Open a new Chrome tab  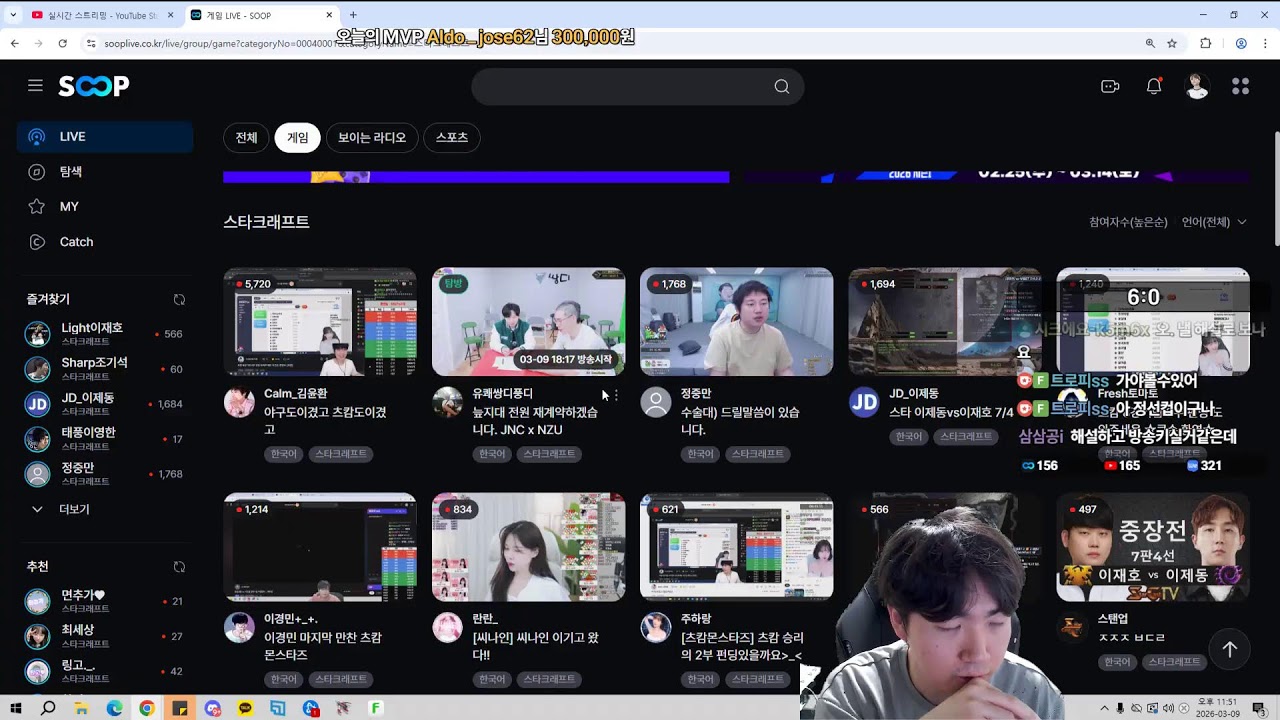coord(353,15)
